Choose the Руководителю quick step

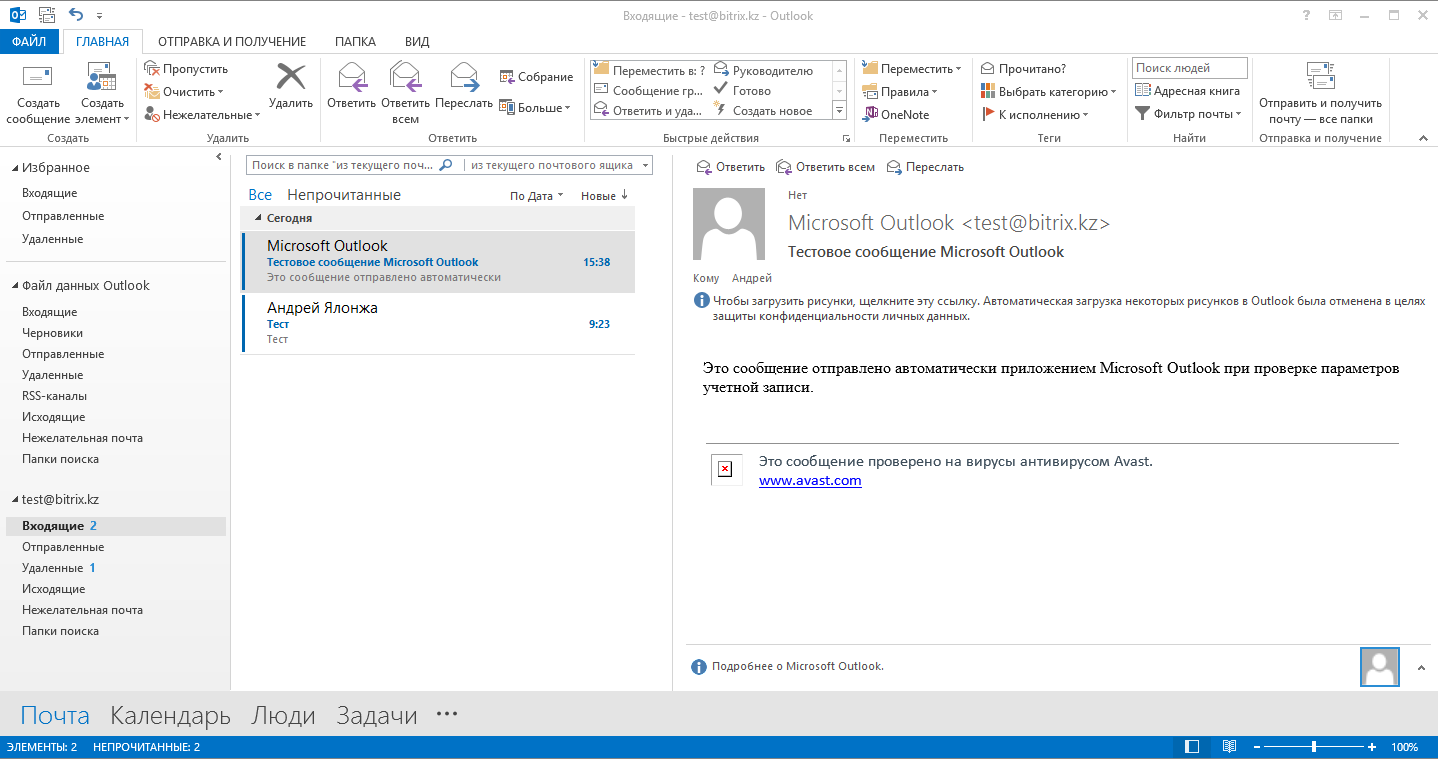[x=764, y=71]
